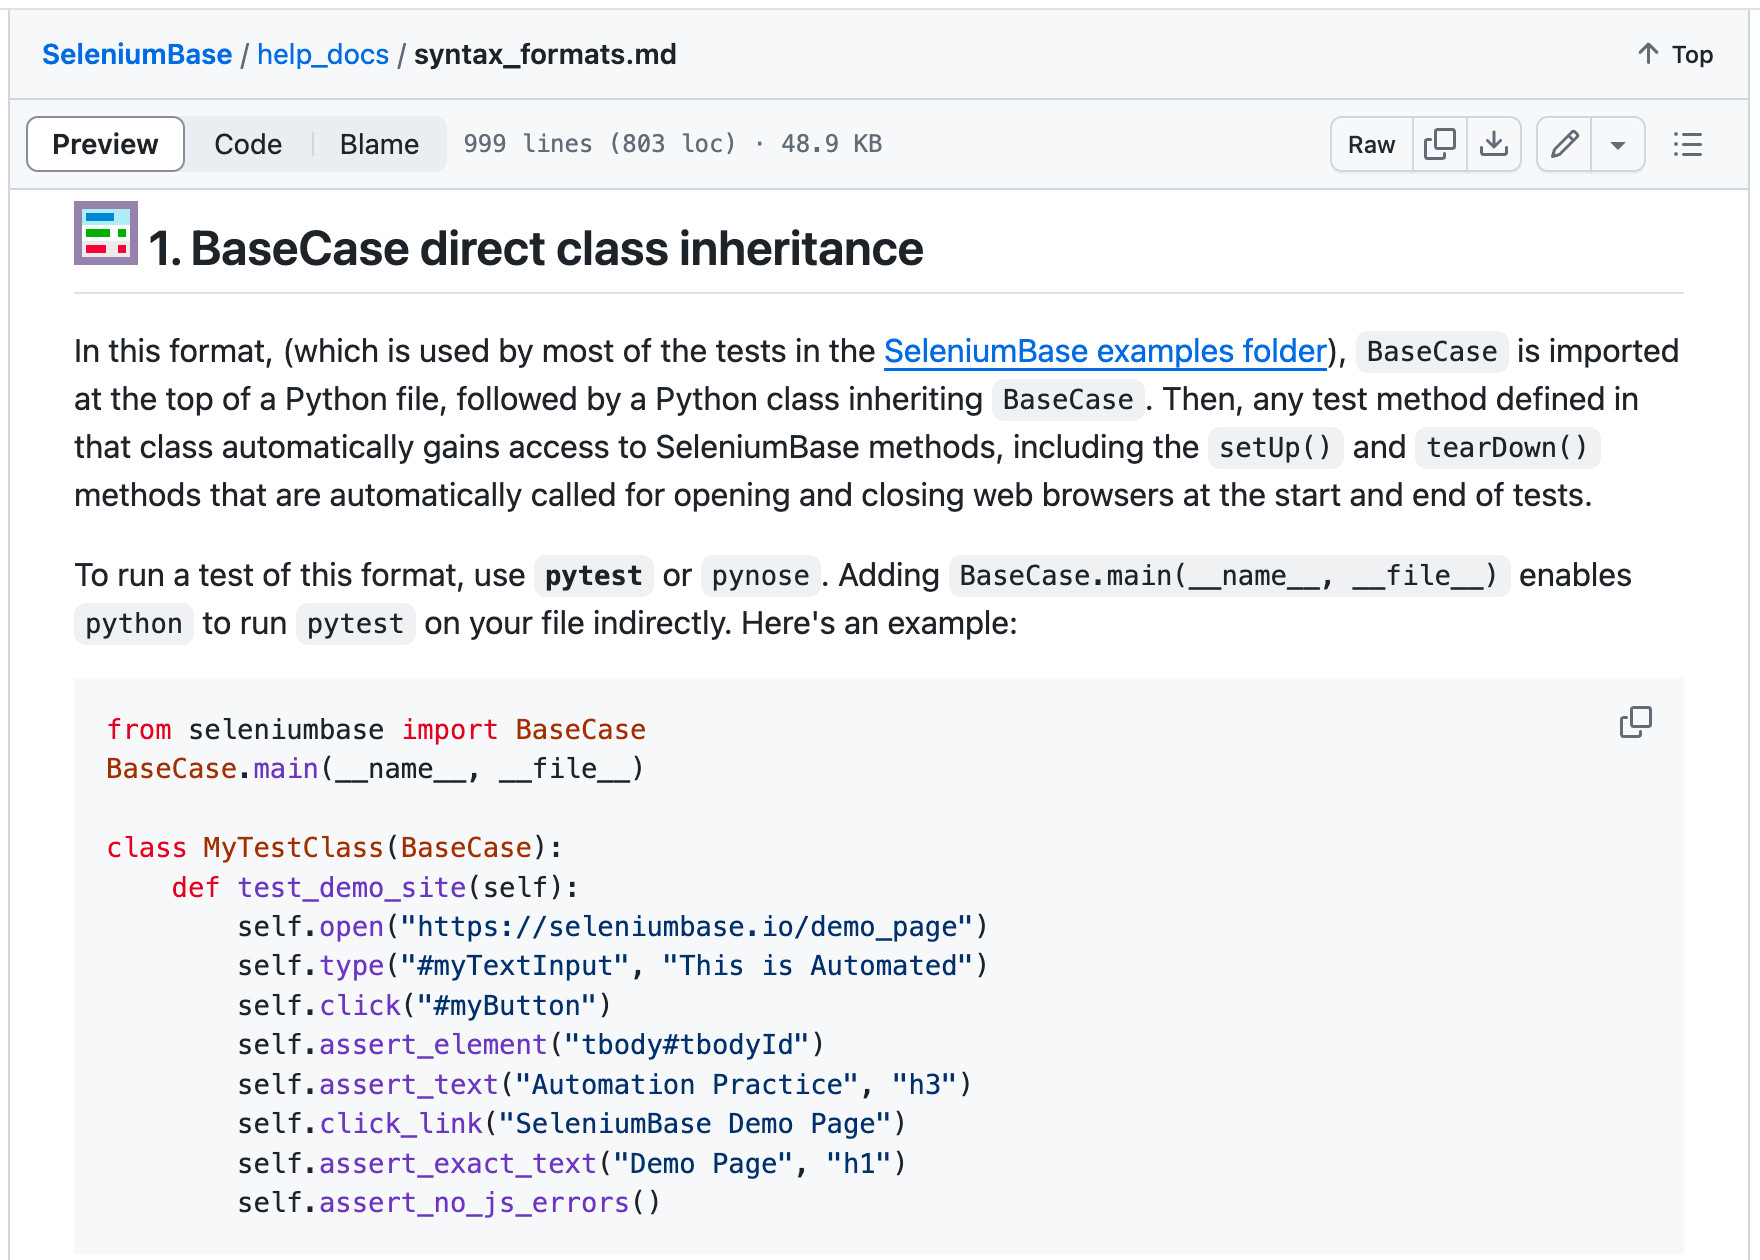The height and width of the screenshot is (1260, 1760).
Task: Copy raw file contents icon
Action: coord(1439,144)
